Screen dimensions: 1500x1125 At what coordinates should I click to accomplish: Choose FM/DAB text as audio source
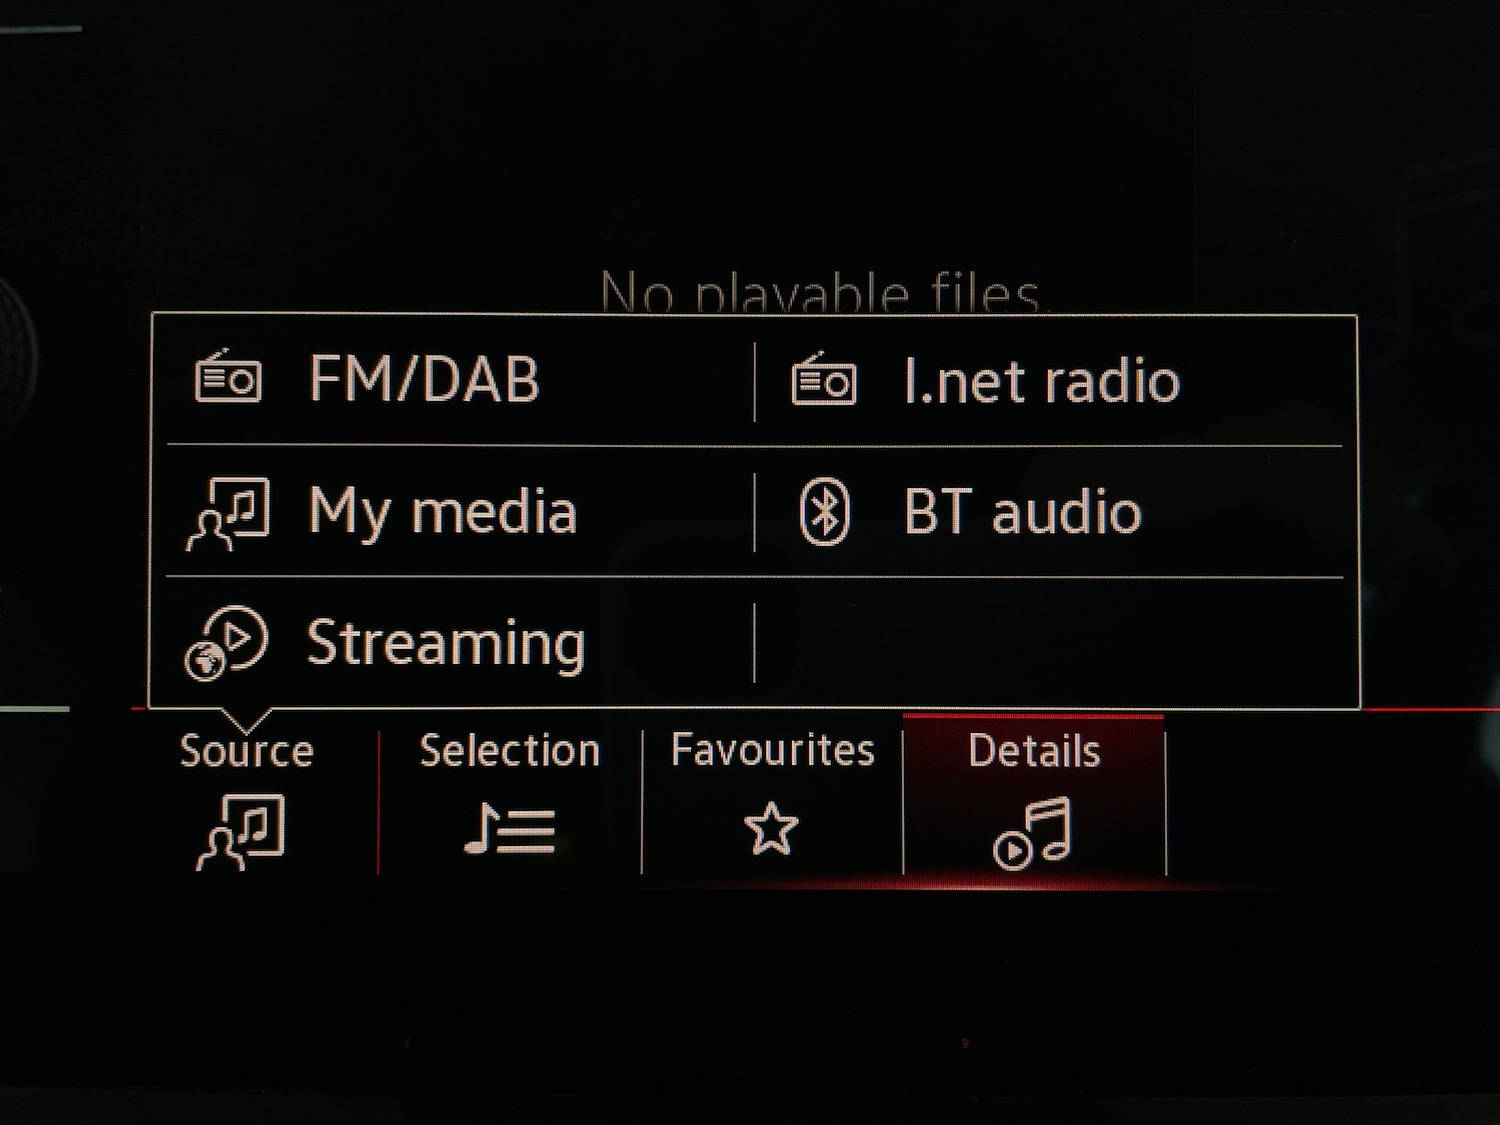424,379
